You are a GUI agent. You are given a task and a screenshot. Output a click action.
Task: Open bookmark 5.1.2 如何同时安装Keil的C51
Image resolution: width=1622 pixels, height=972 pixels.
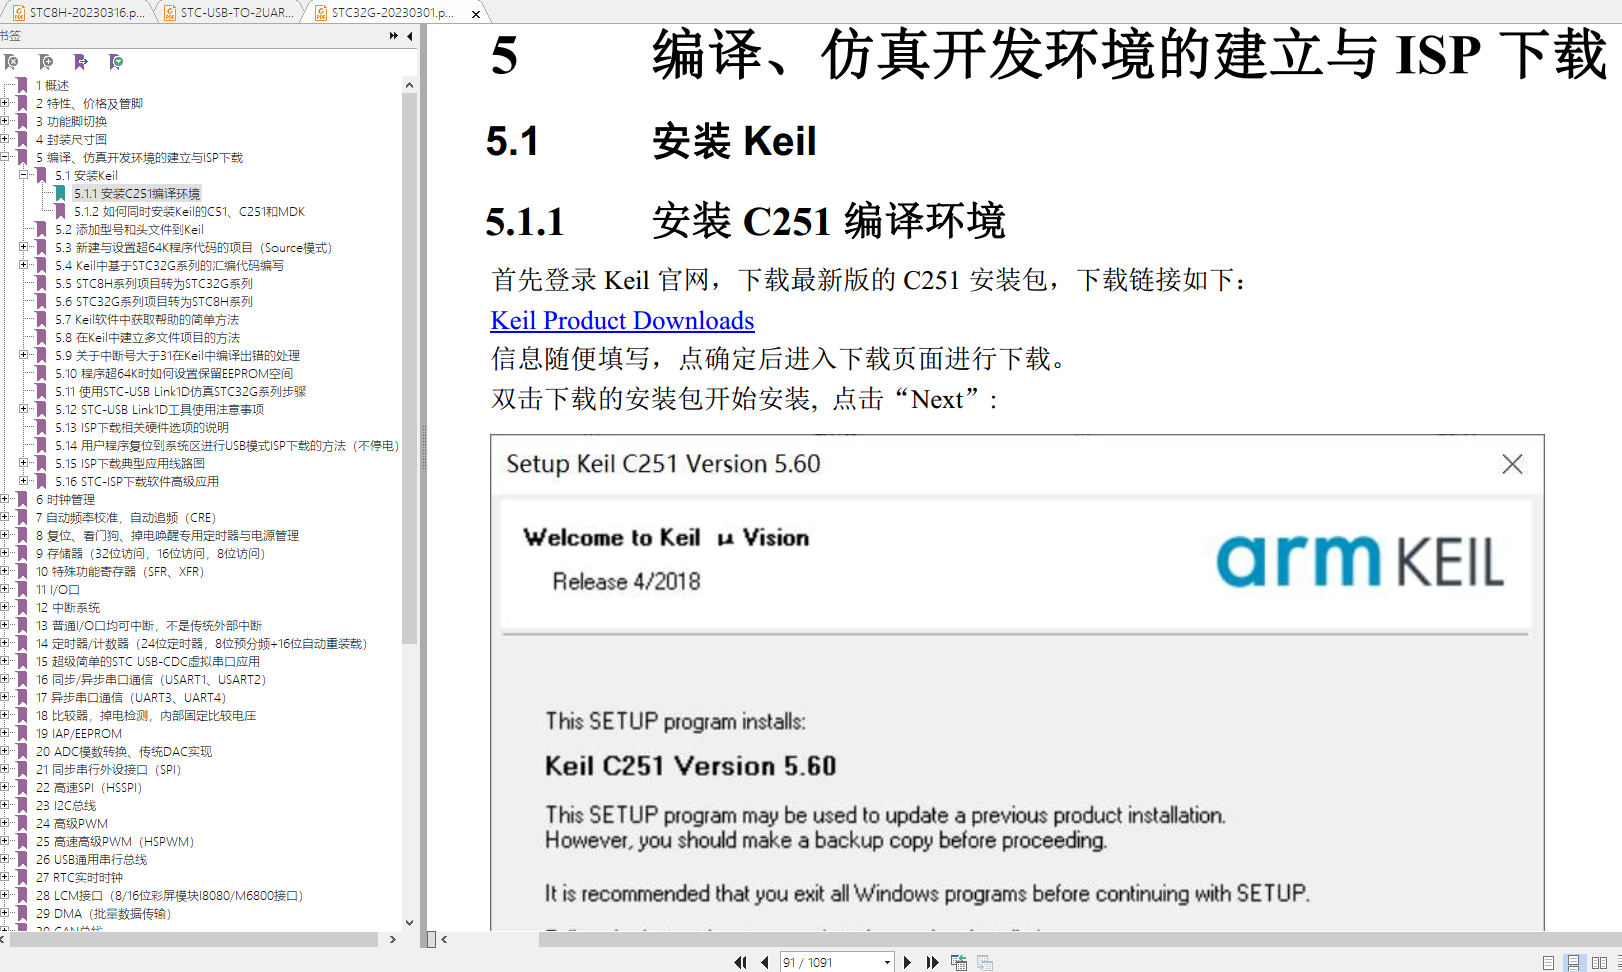click(x=189, y=211)
